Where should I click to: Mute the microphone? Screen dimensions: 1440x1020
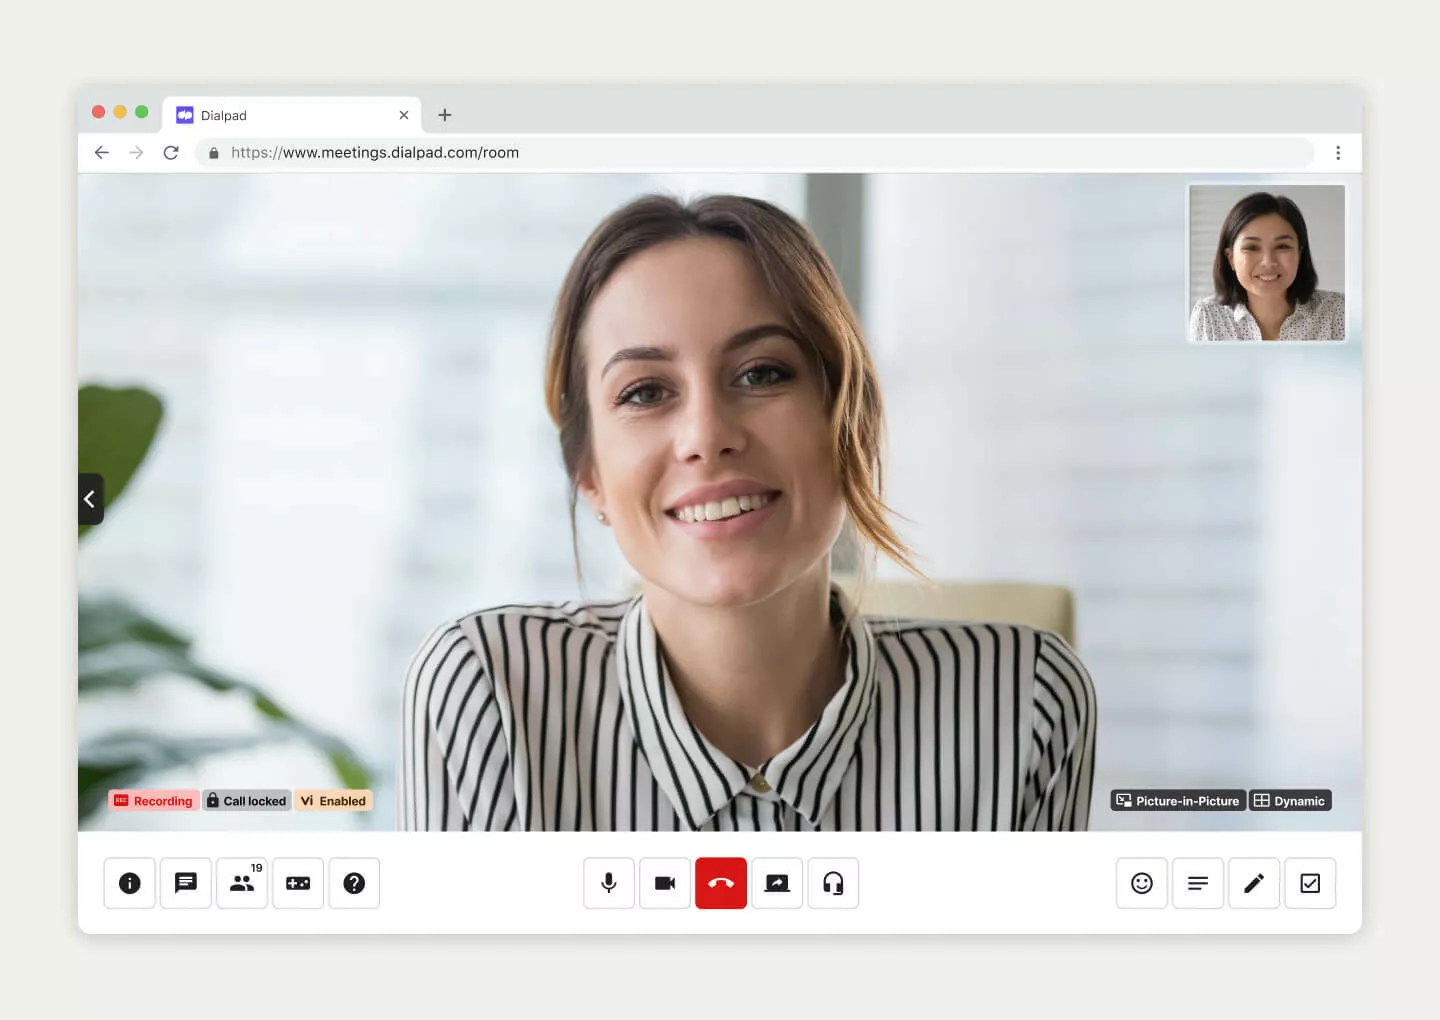point(609,883)
